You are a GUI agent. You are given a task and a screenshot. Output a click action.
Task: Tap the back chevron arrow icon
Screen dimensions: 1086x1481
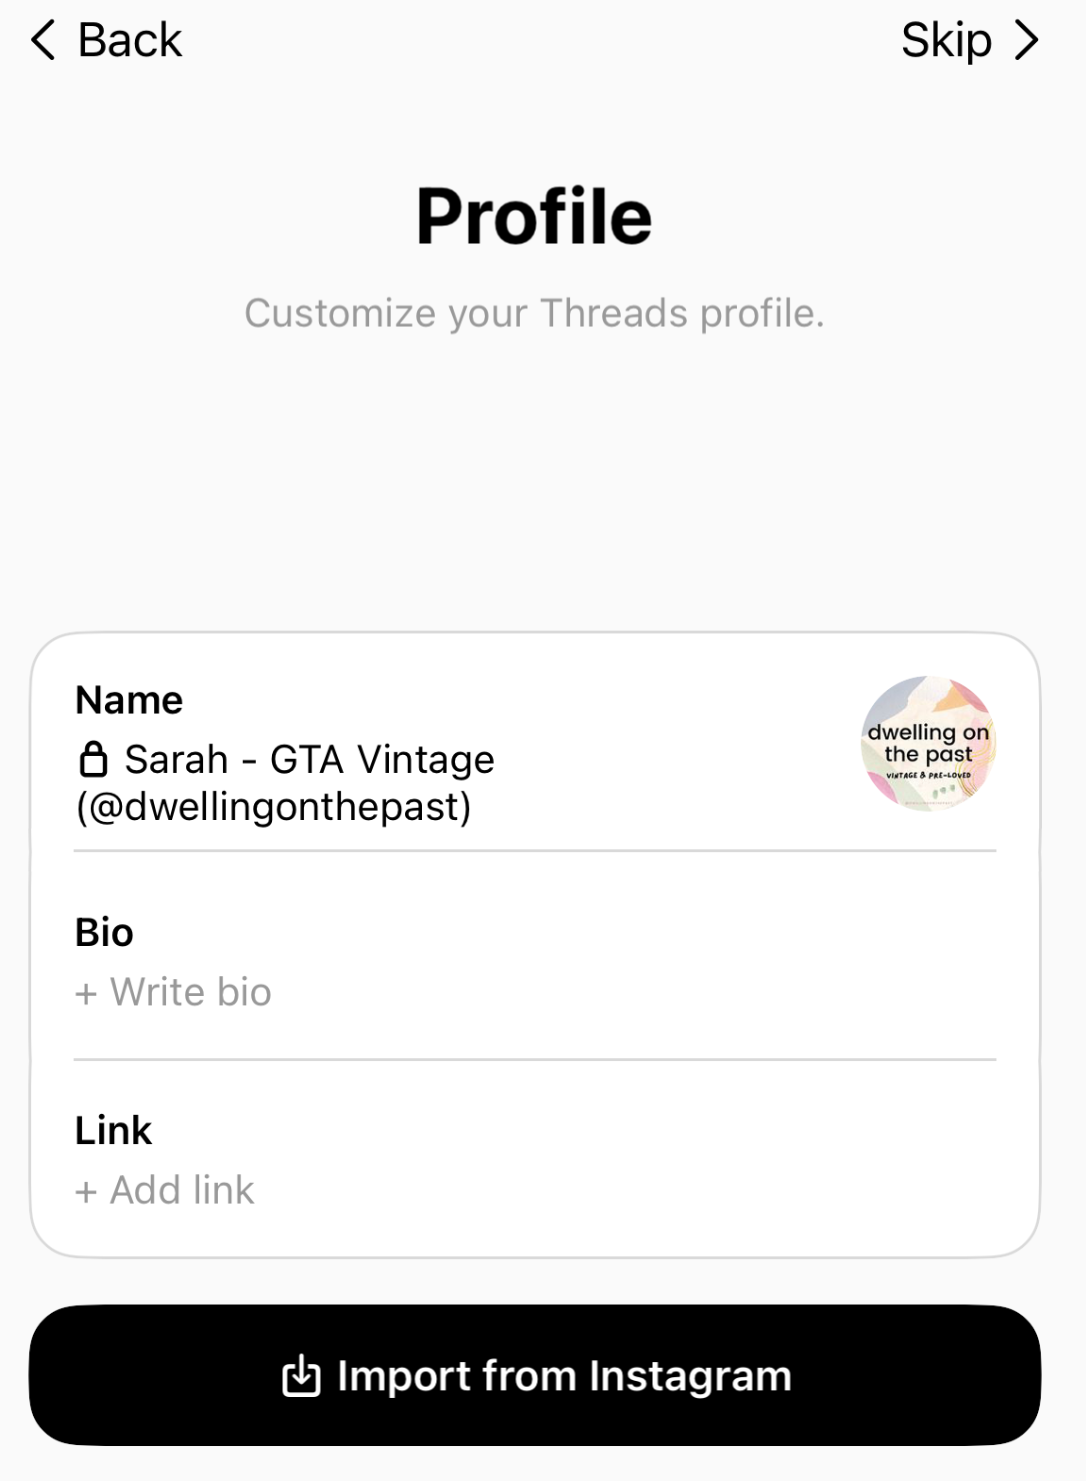[x=43, y=41]
